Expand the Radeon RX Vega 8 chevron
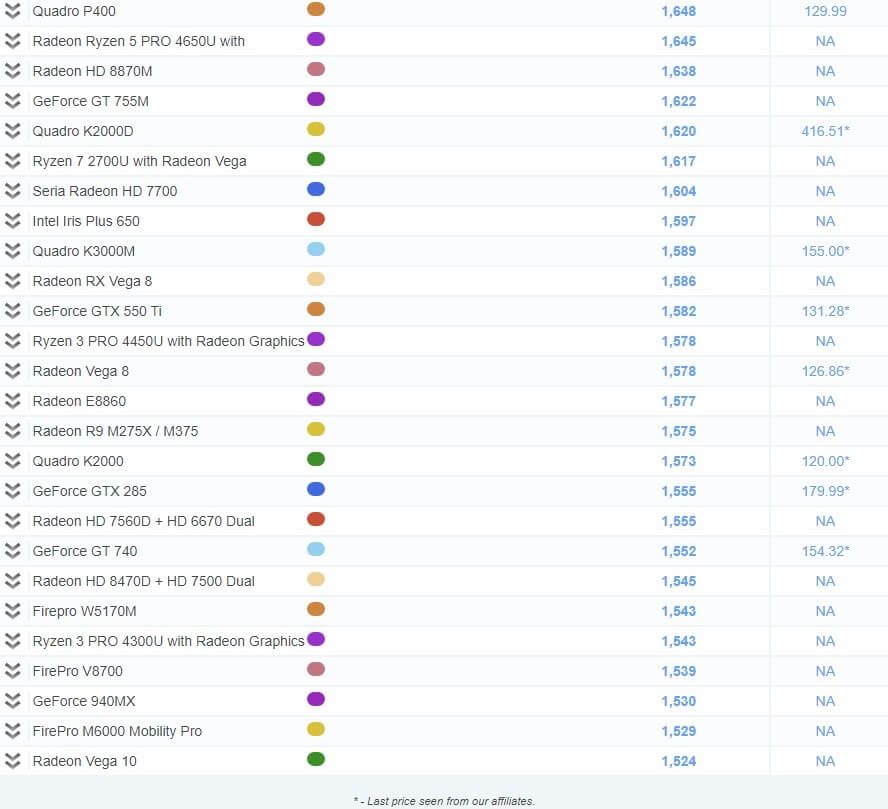The image size is (888, 809). tap(12, 281)
